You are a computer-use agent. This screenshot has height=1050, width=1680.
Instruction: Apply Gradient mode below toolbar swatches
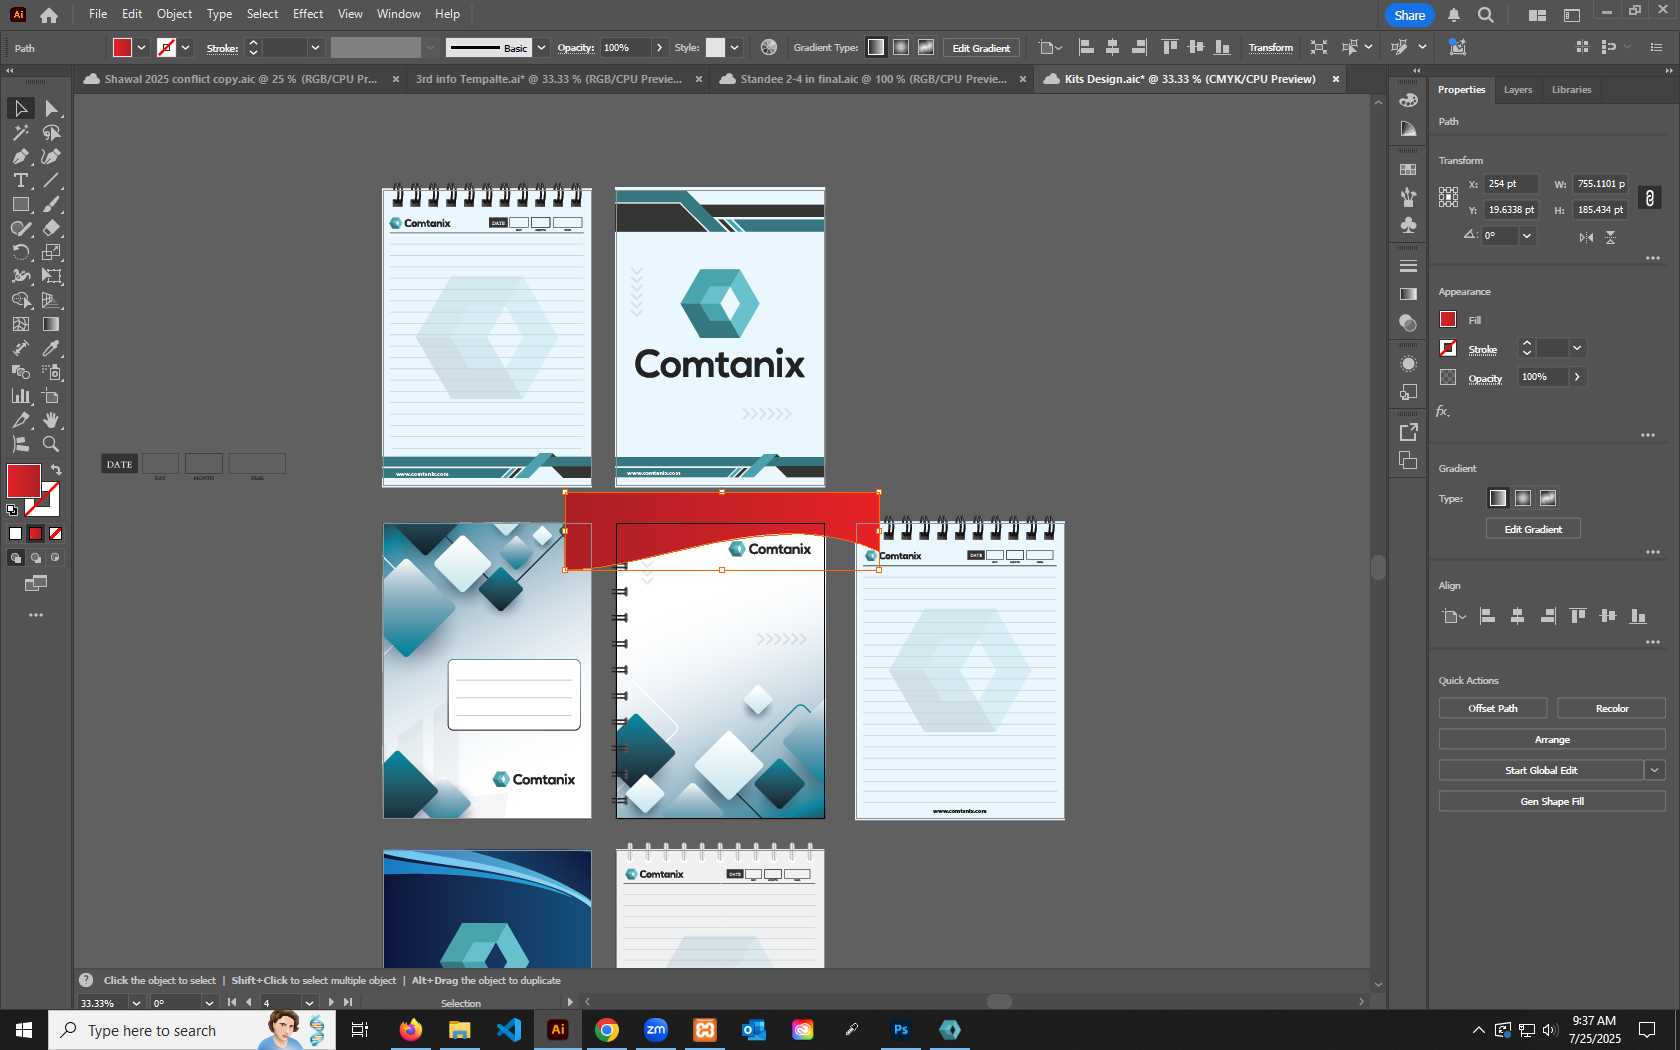point(36,534)
